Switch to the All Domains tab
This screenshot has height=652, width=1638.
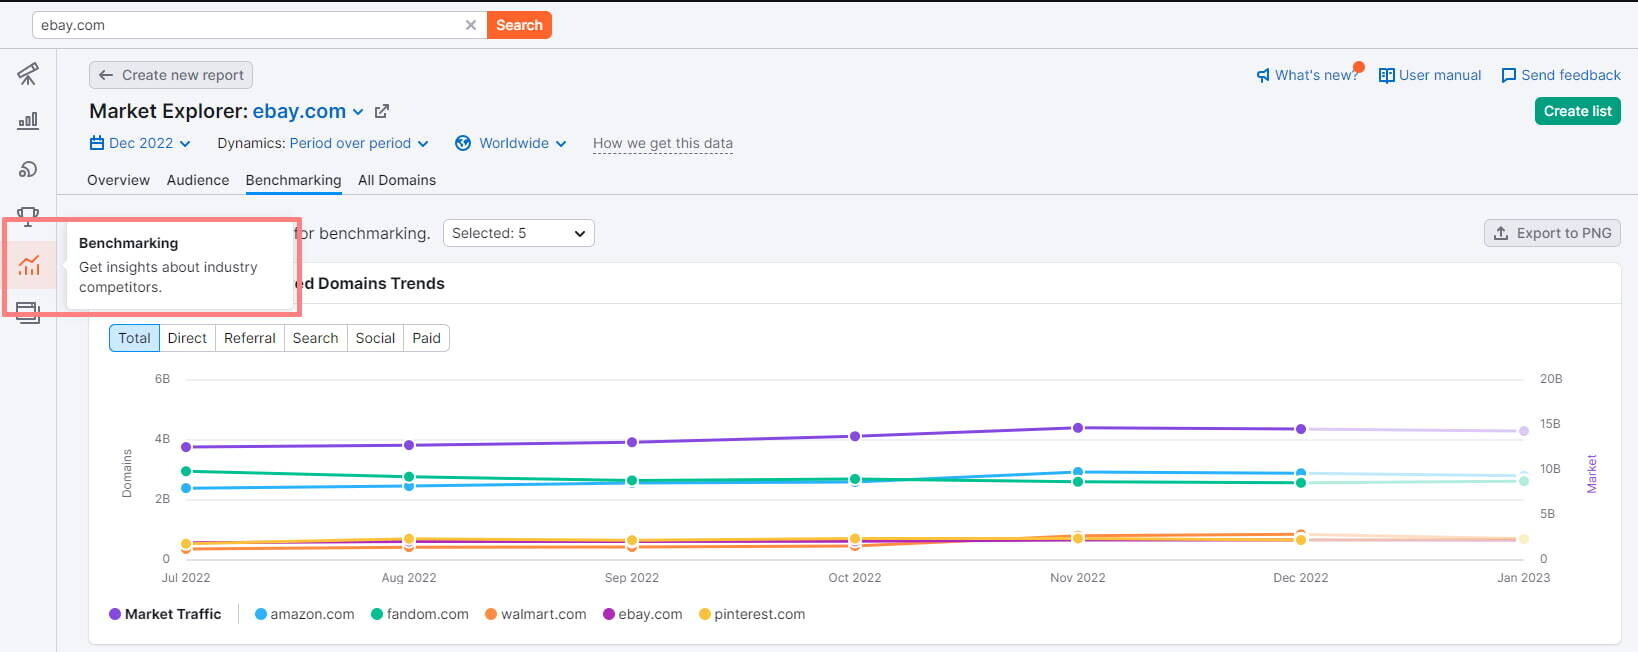pos(397,180)
